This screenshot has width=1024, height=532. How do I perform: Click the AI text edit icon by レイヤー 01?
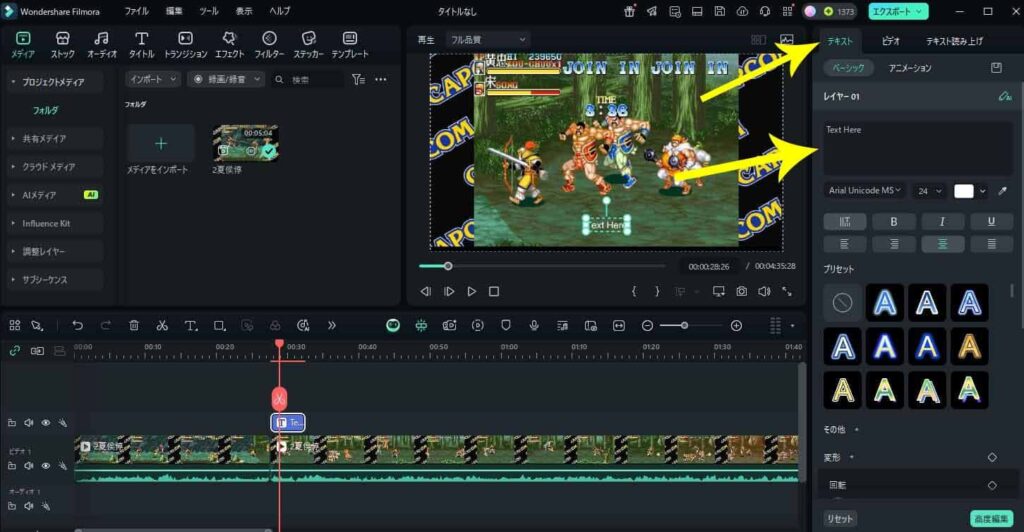coord(1004,97)
